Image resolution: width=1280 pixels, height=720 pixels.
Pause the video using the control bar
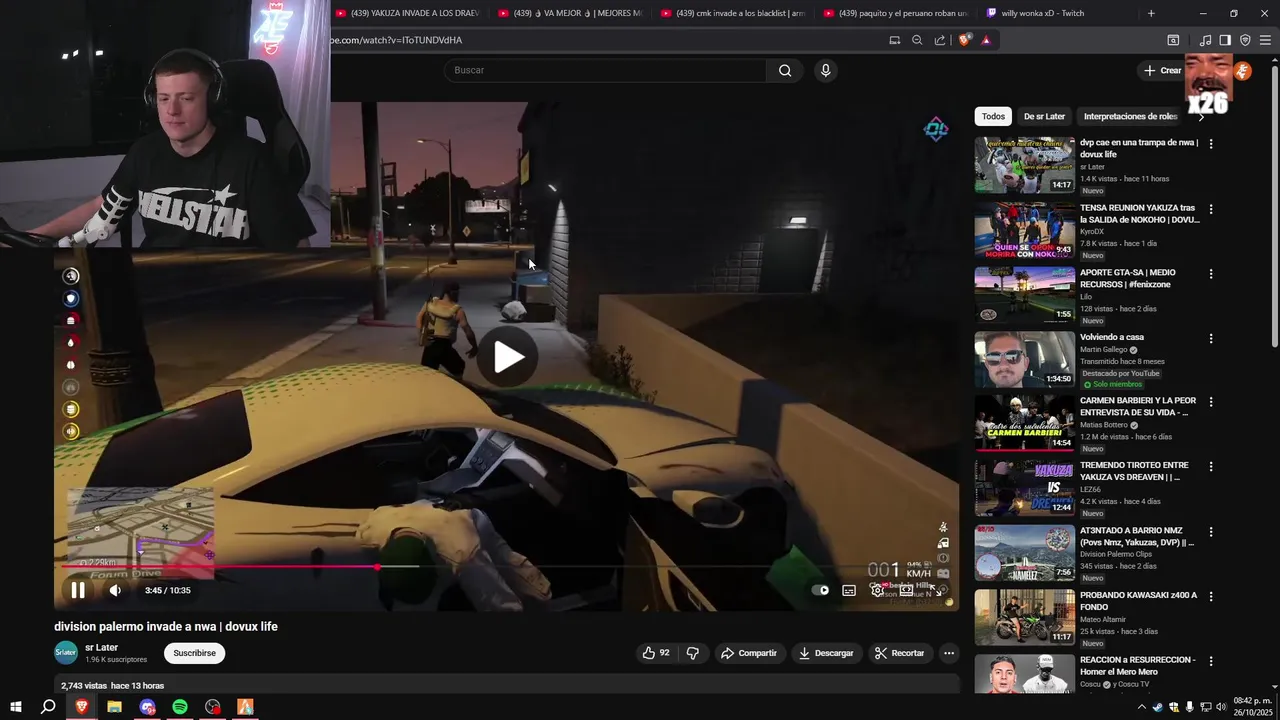pyautogui.click(x=78, y=590)
